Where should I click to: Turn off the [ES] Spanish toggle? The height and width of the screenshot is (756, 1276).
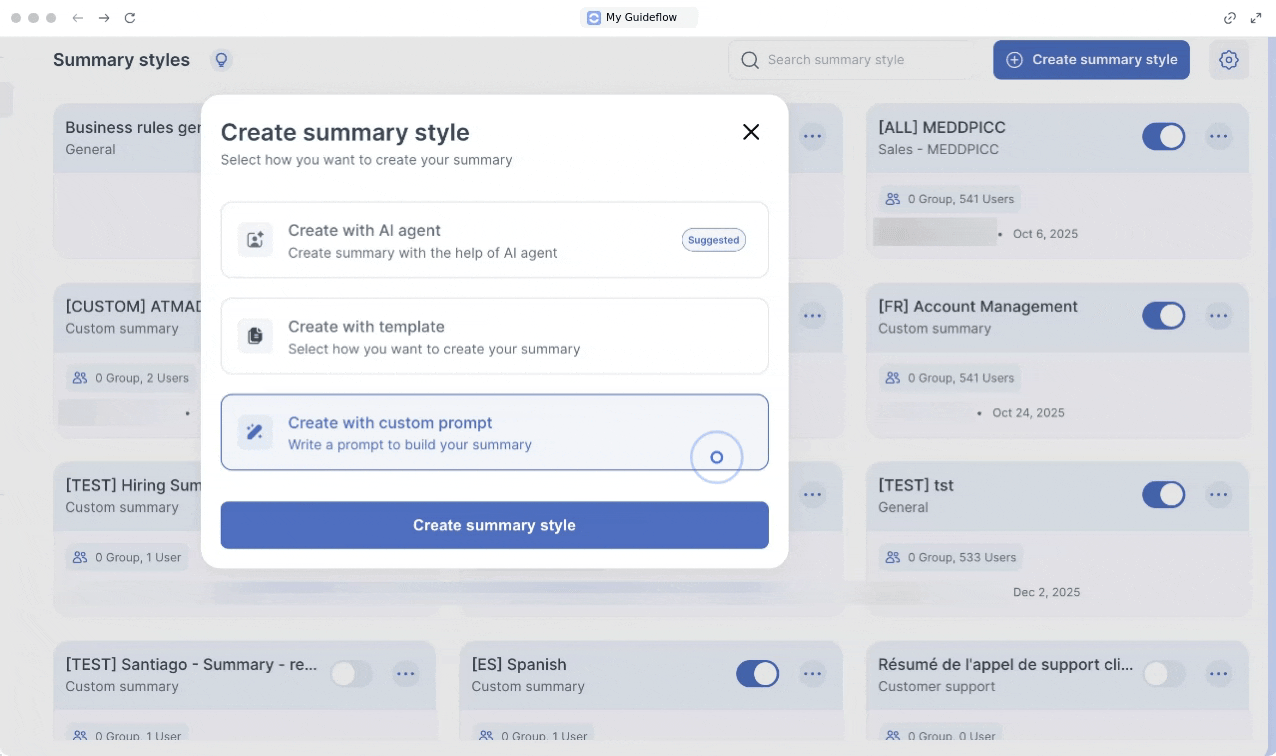click(x=757, y=674)
